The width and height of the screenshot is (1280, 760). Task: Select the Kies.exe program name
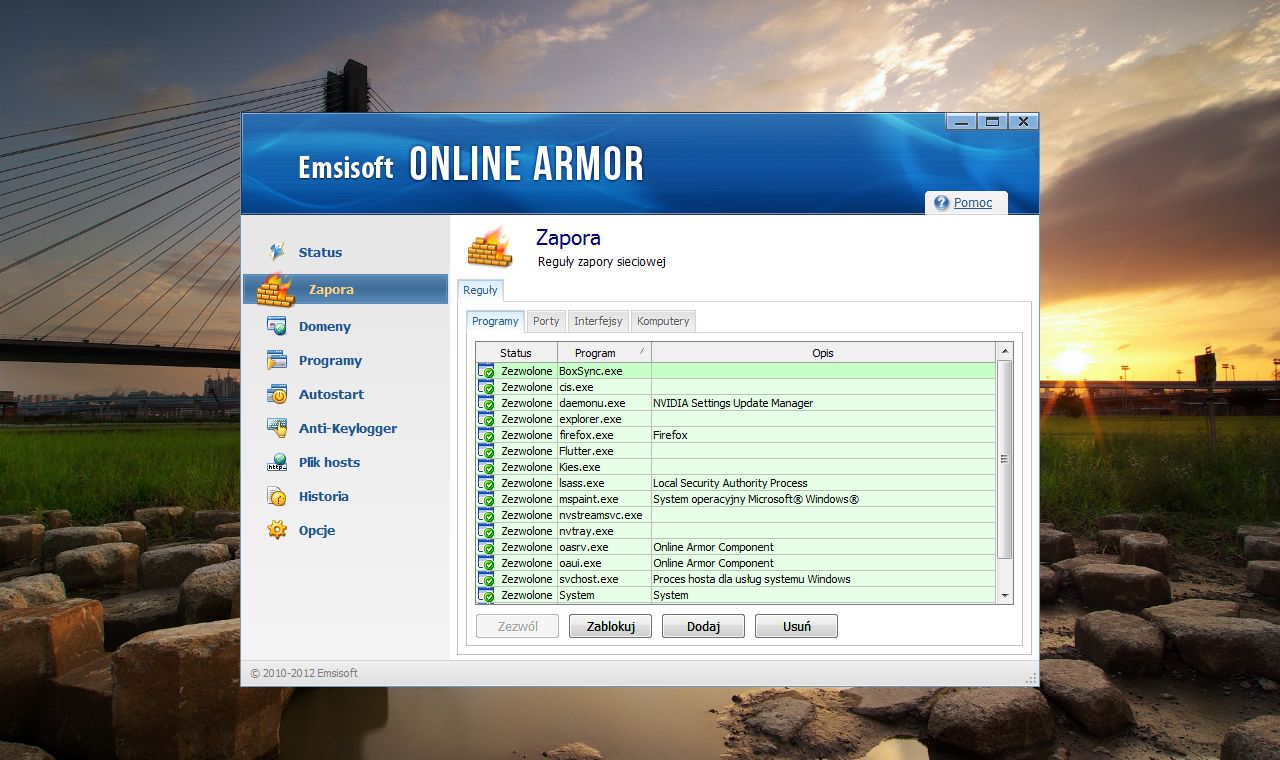pos(580,467)
